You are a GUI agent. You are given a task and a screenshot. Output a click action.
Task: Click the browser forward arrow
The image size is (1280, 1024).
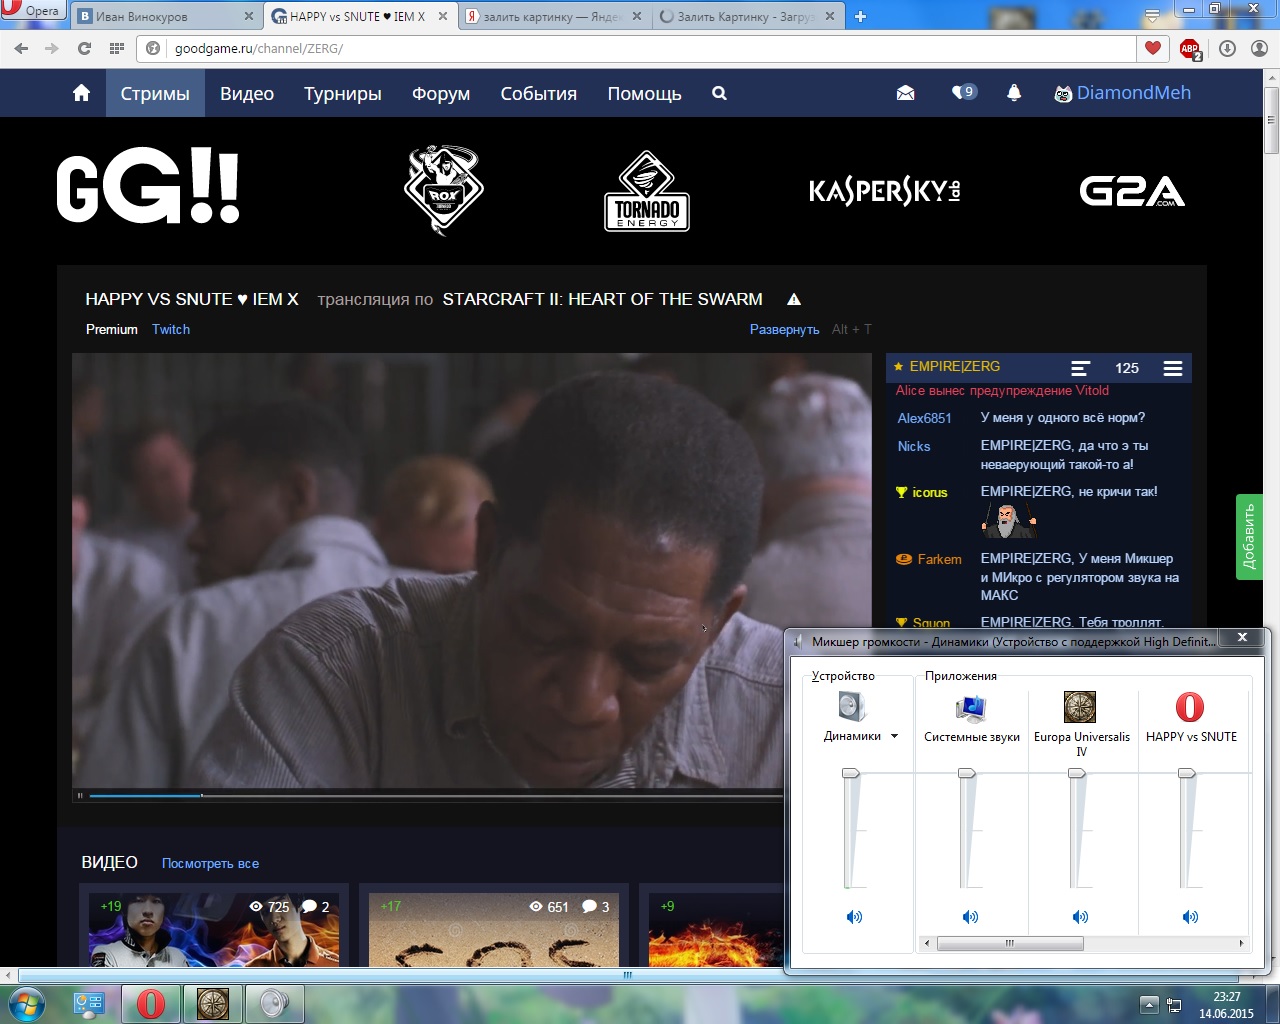pyautogui.click(x=52, y=48)
